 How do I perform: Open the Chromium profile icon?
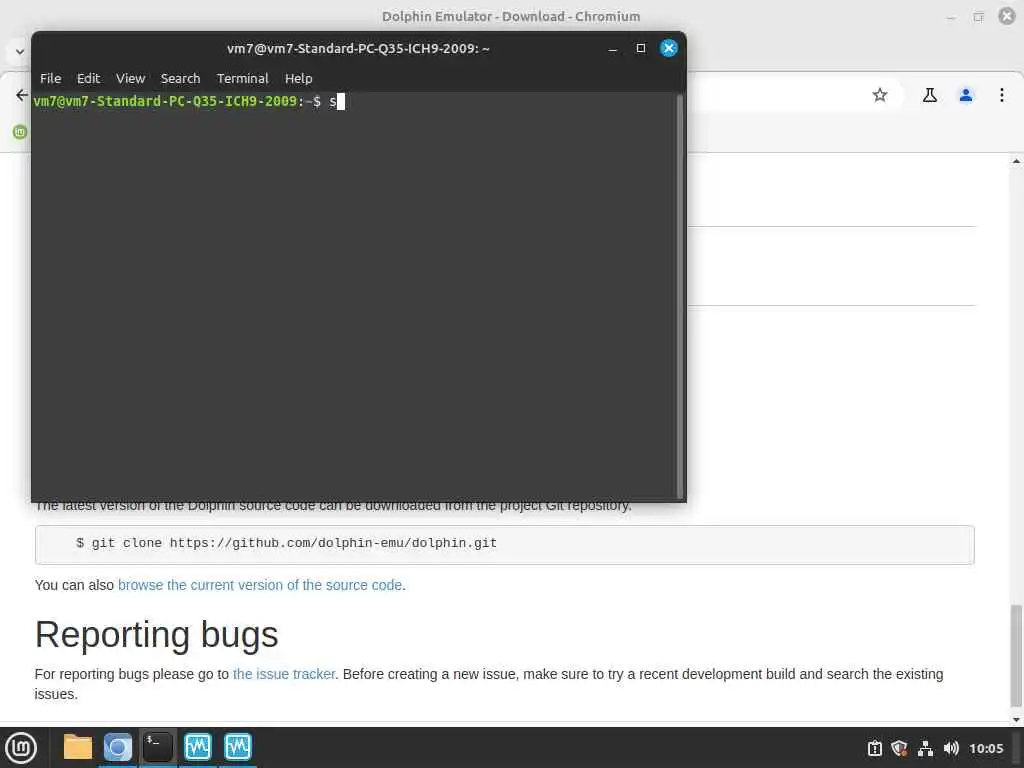[x=965, y=95]
